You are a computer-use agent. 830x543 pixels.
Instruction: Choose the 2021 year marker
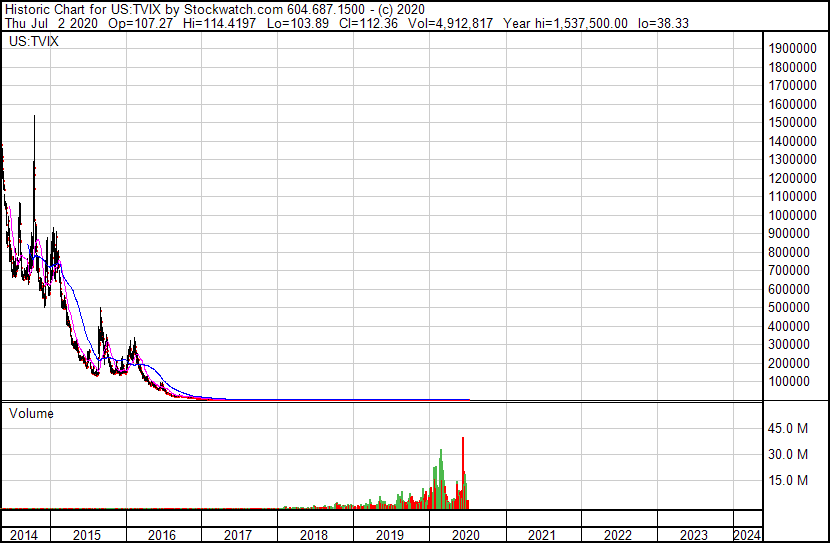(x=542, y=535)
